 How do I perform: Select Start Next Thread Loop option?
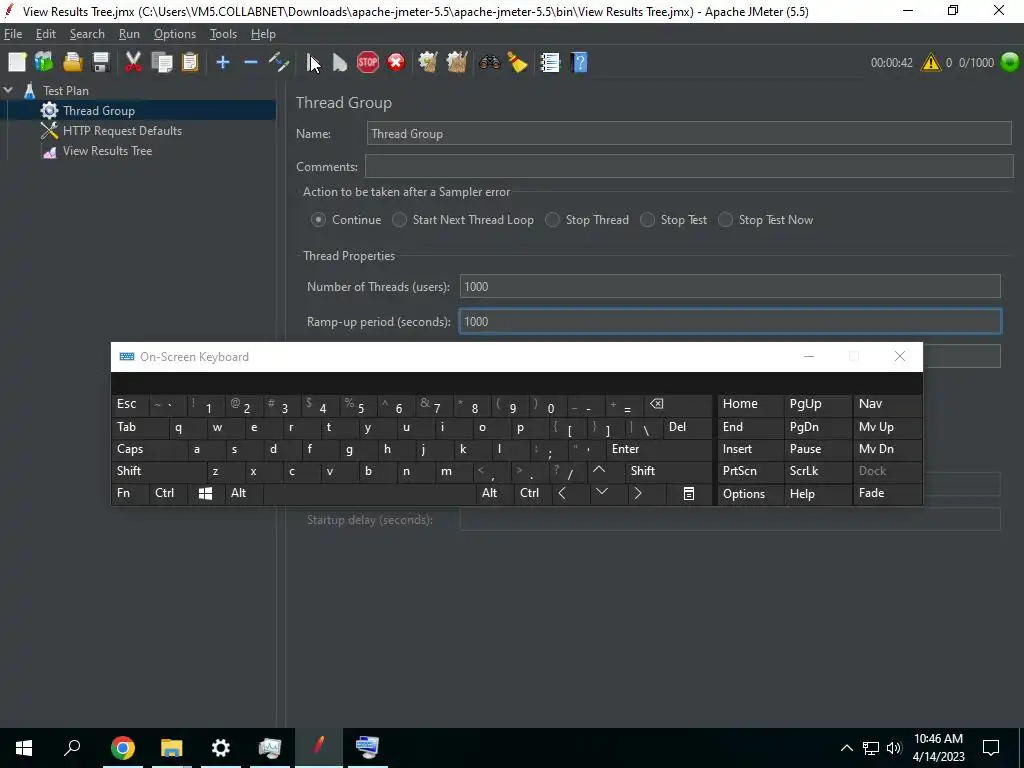399,220
